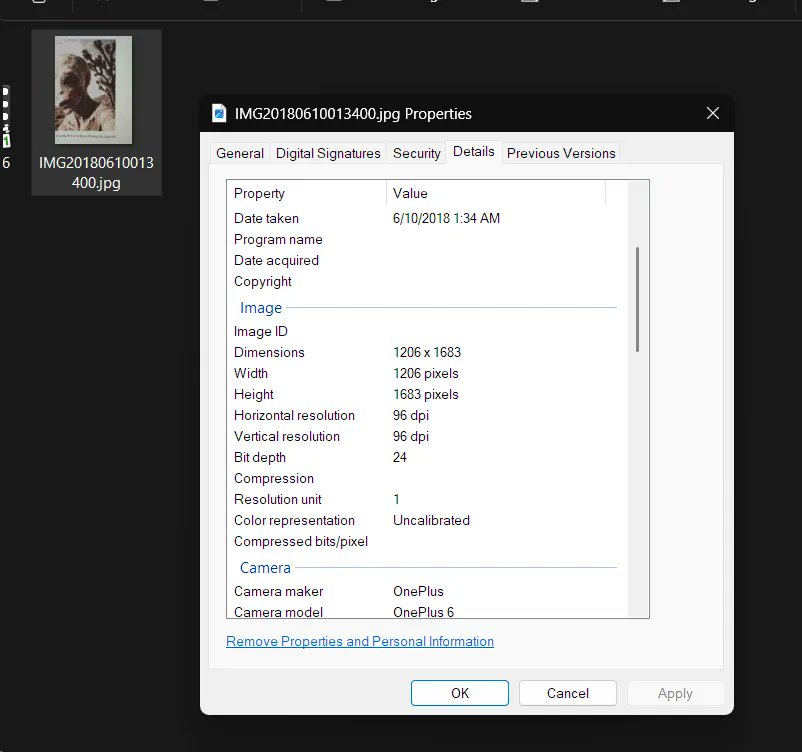Select the Copyright property
The width and height of the screenshot is (802, 752).
click(262, 281)
